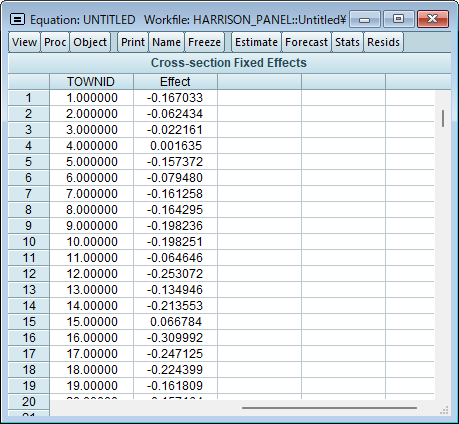
Task: Select TOWNID cell 9.000000
Action: 91,226
